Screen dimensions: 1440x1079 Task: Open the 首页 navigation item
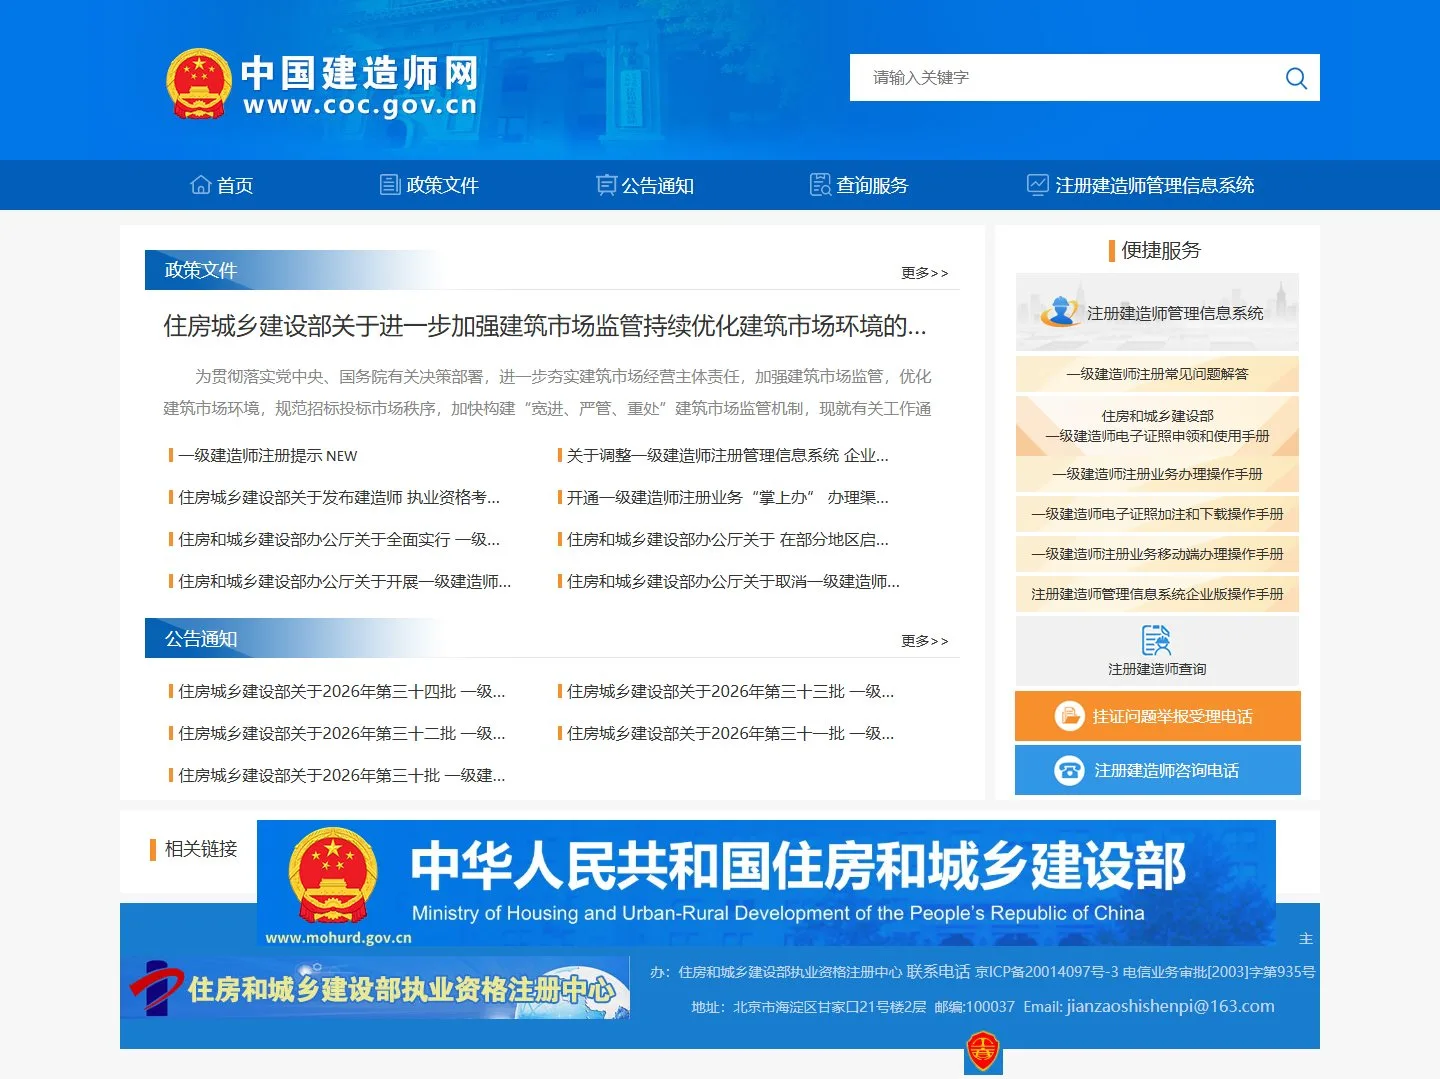(x=222, y=185)
